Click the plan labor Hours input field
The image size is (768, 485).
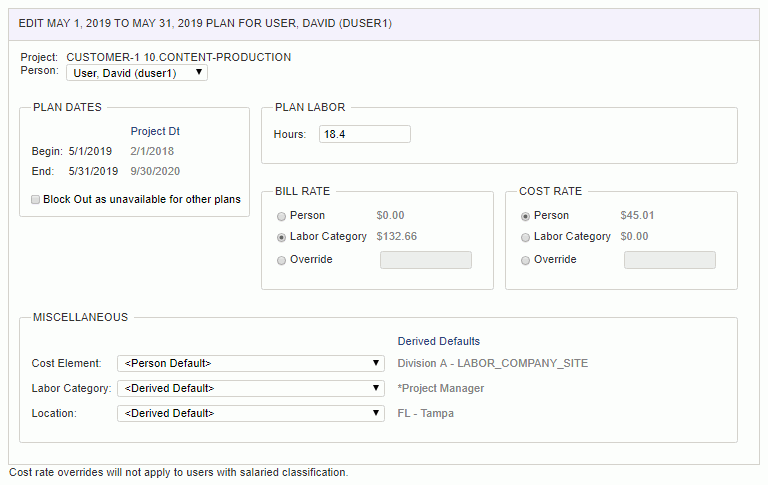pyautogui.click(x=364, y=134)
